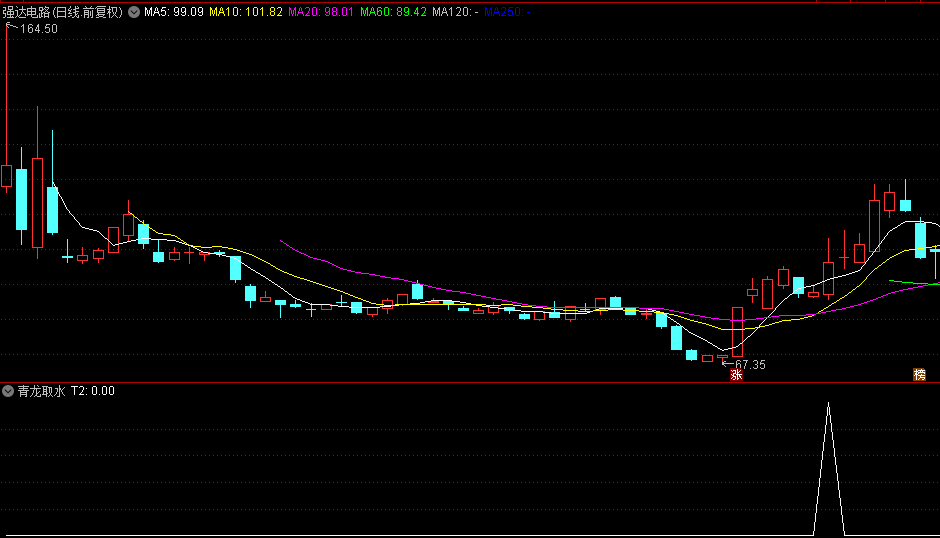Click the 67.35 low price annotation

[x=750, y=365]
